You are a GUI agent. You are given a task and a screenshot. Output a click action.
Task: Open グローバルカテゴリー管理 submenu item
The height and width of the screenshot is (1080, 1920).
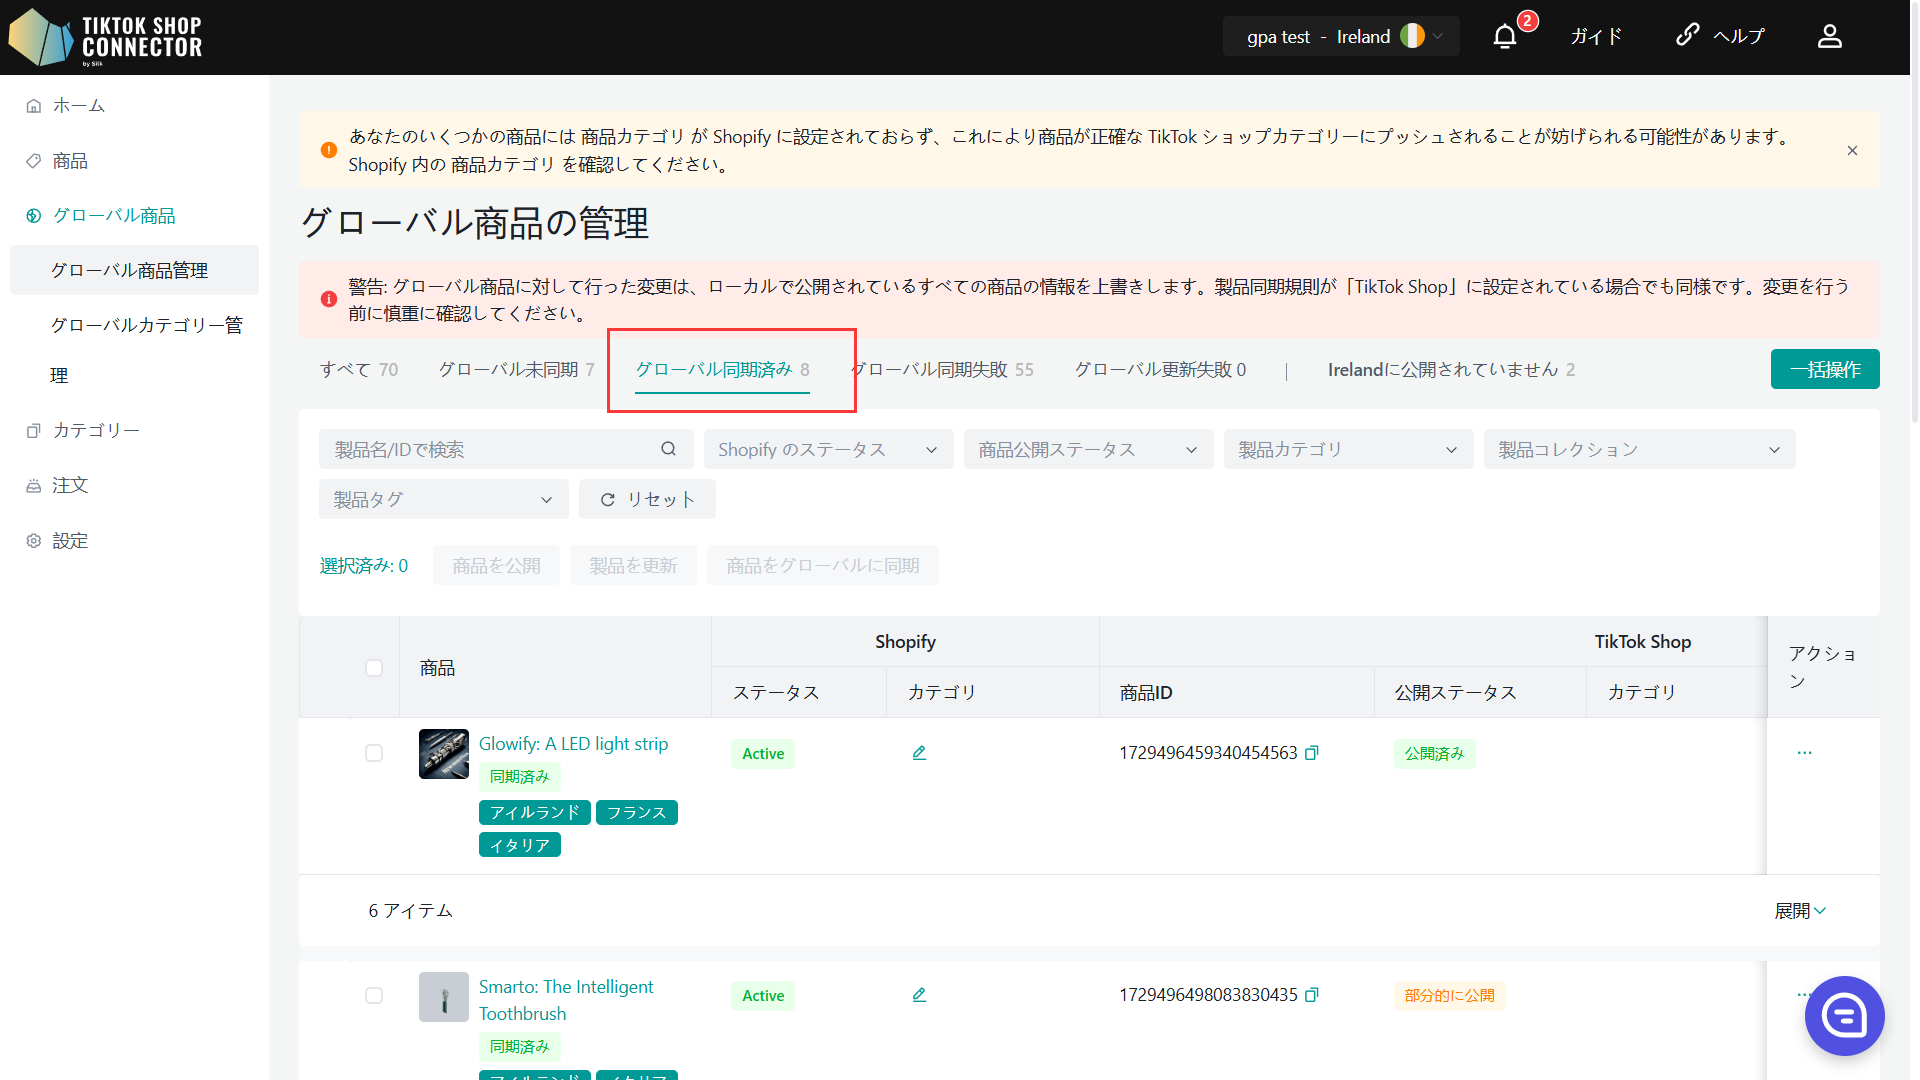pyautogui.click(x=134, y=350)
